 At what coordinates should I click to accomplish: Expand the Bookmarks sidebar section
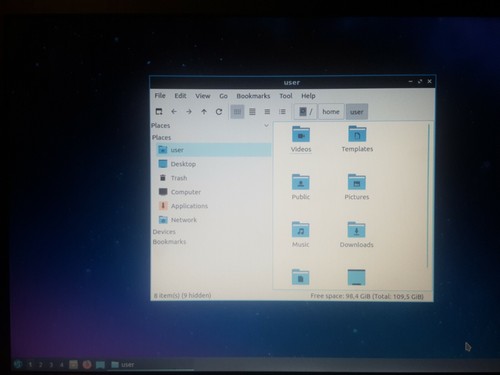click(x=169, y=242)
